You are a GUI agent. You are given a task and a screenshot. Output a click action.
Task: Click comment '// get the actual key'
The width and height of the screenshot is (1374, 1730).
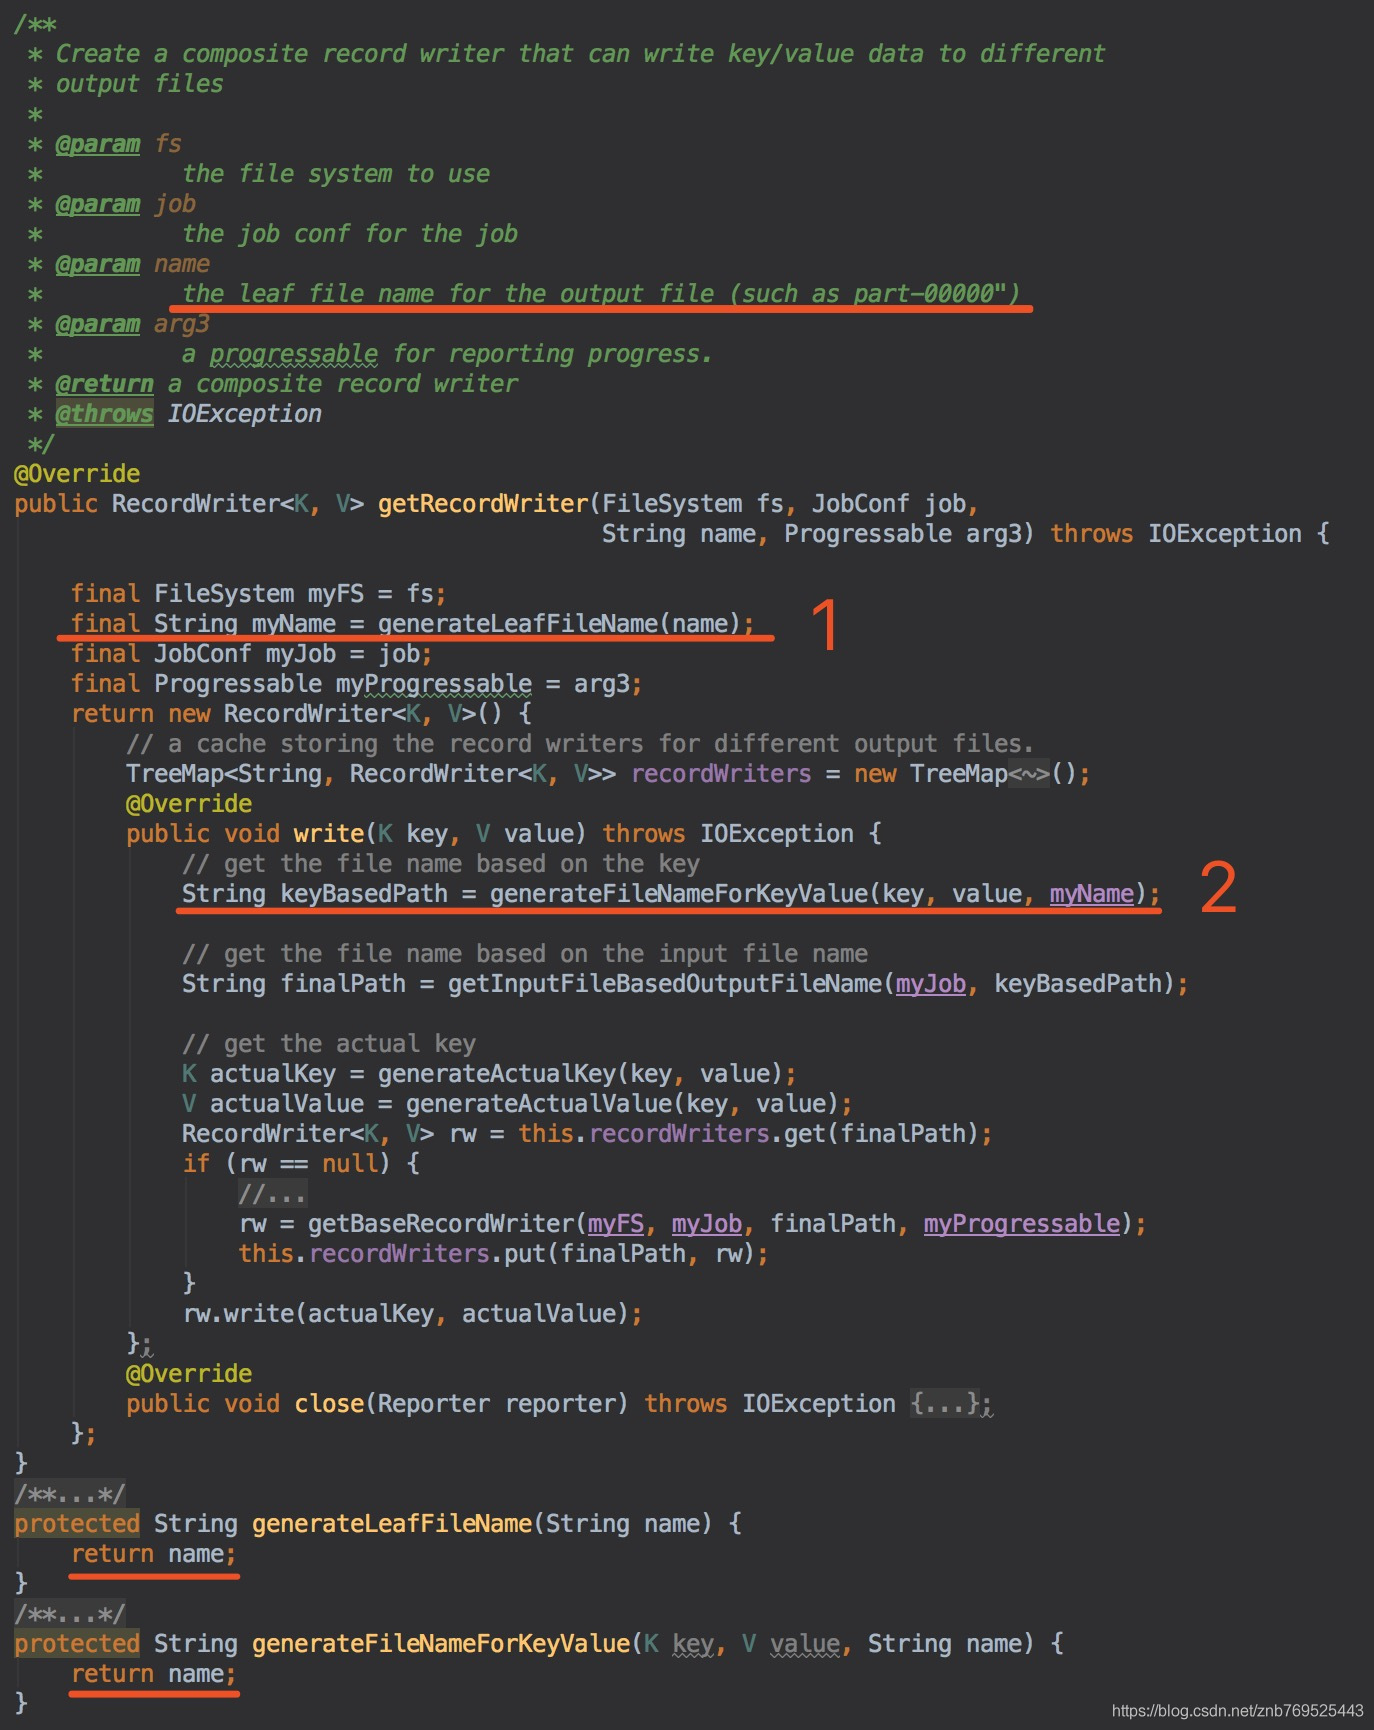coord(329,1044)
